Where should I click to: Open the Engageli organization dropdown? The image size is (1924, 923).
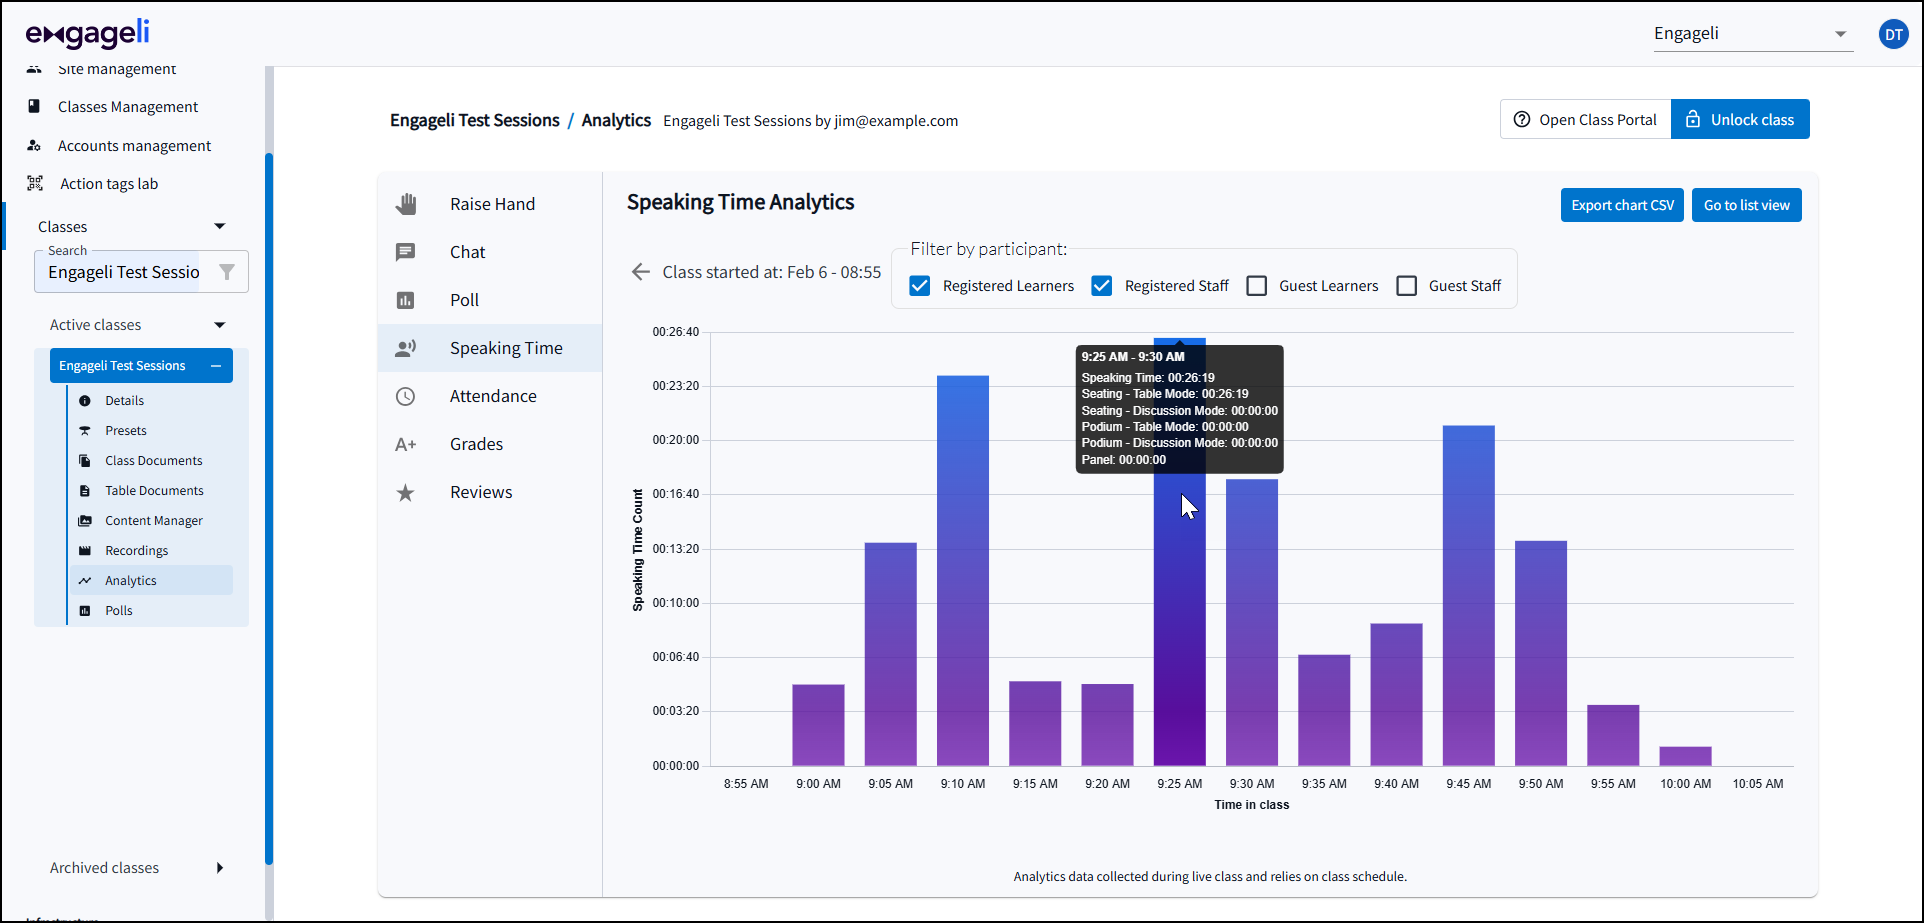1753,34
